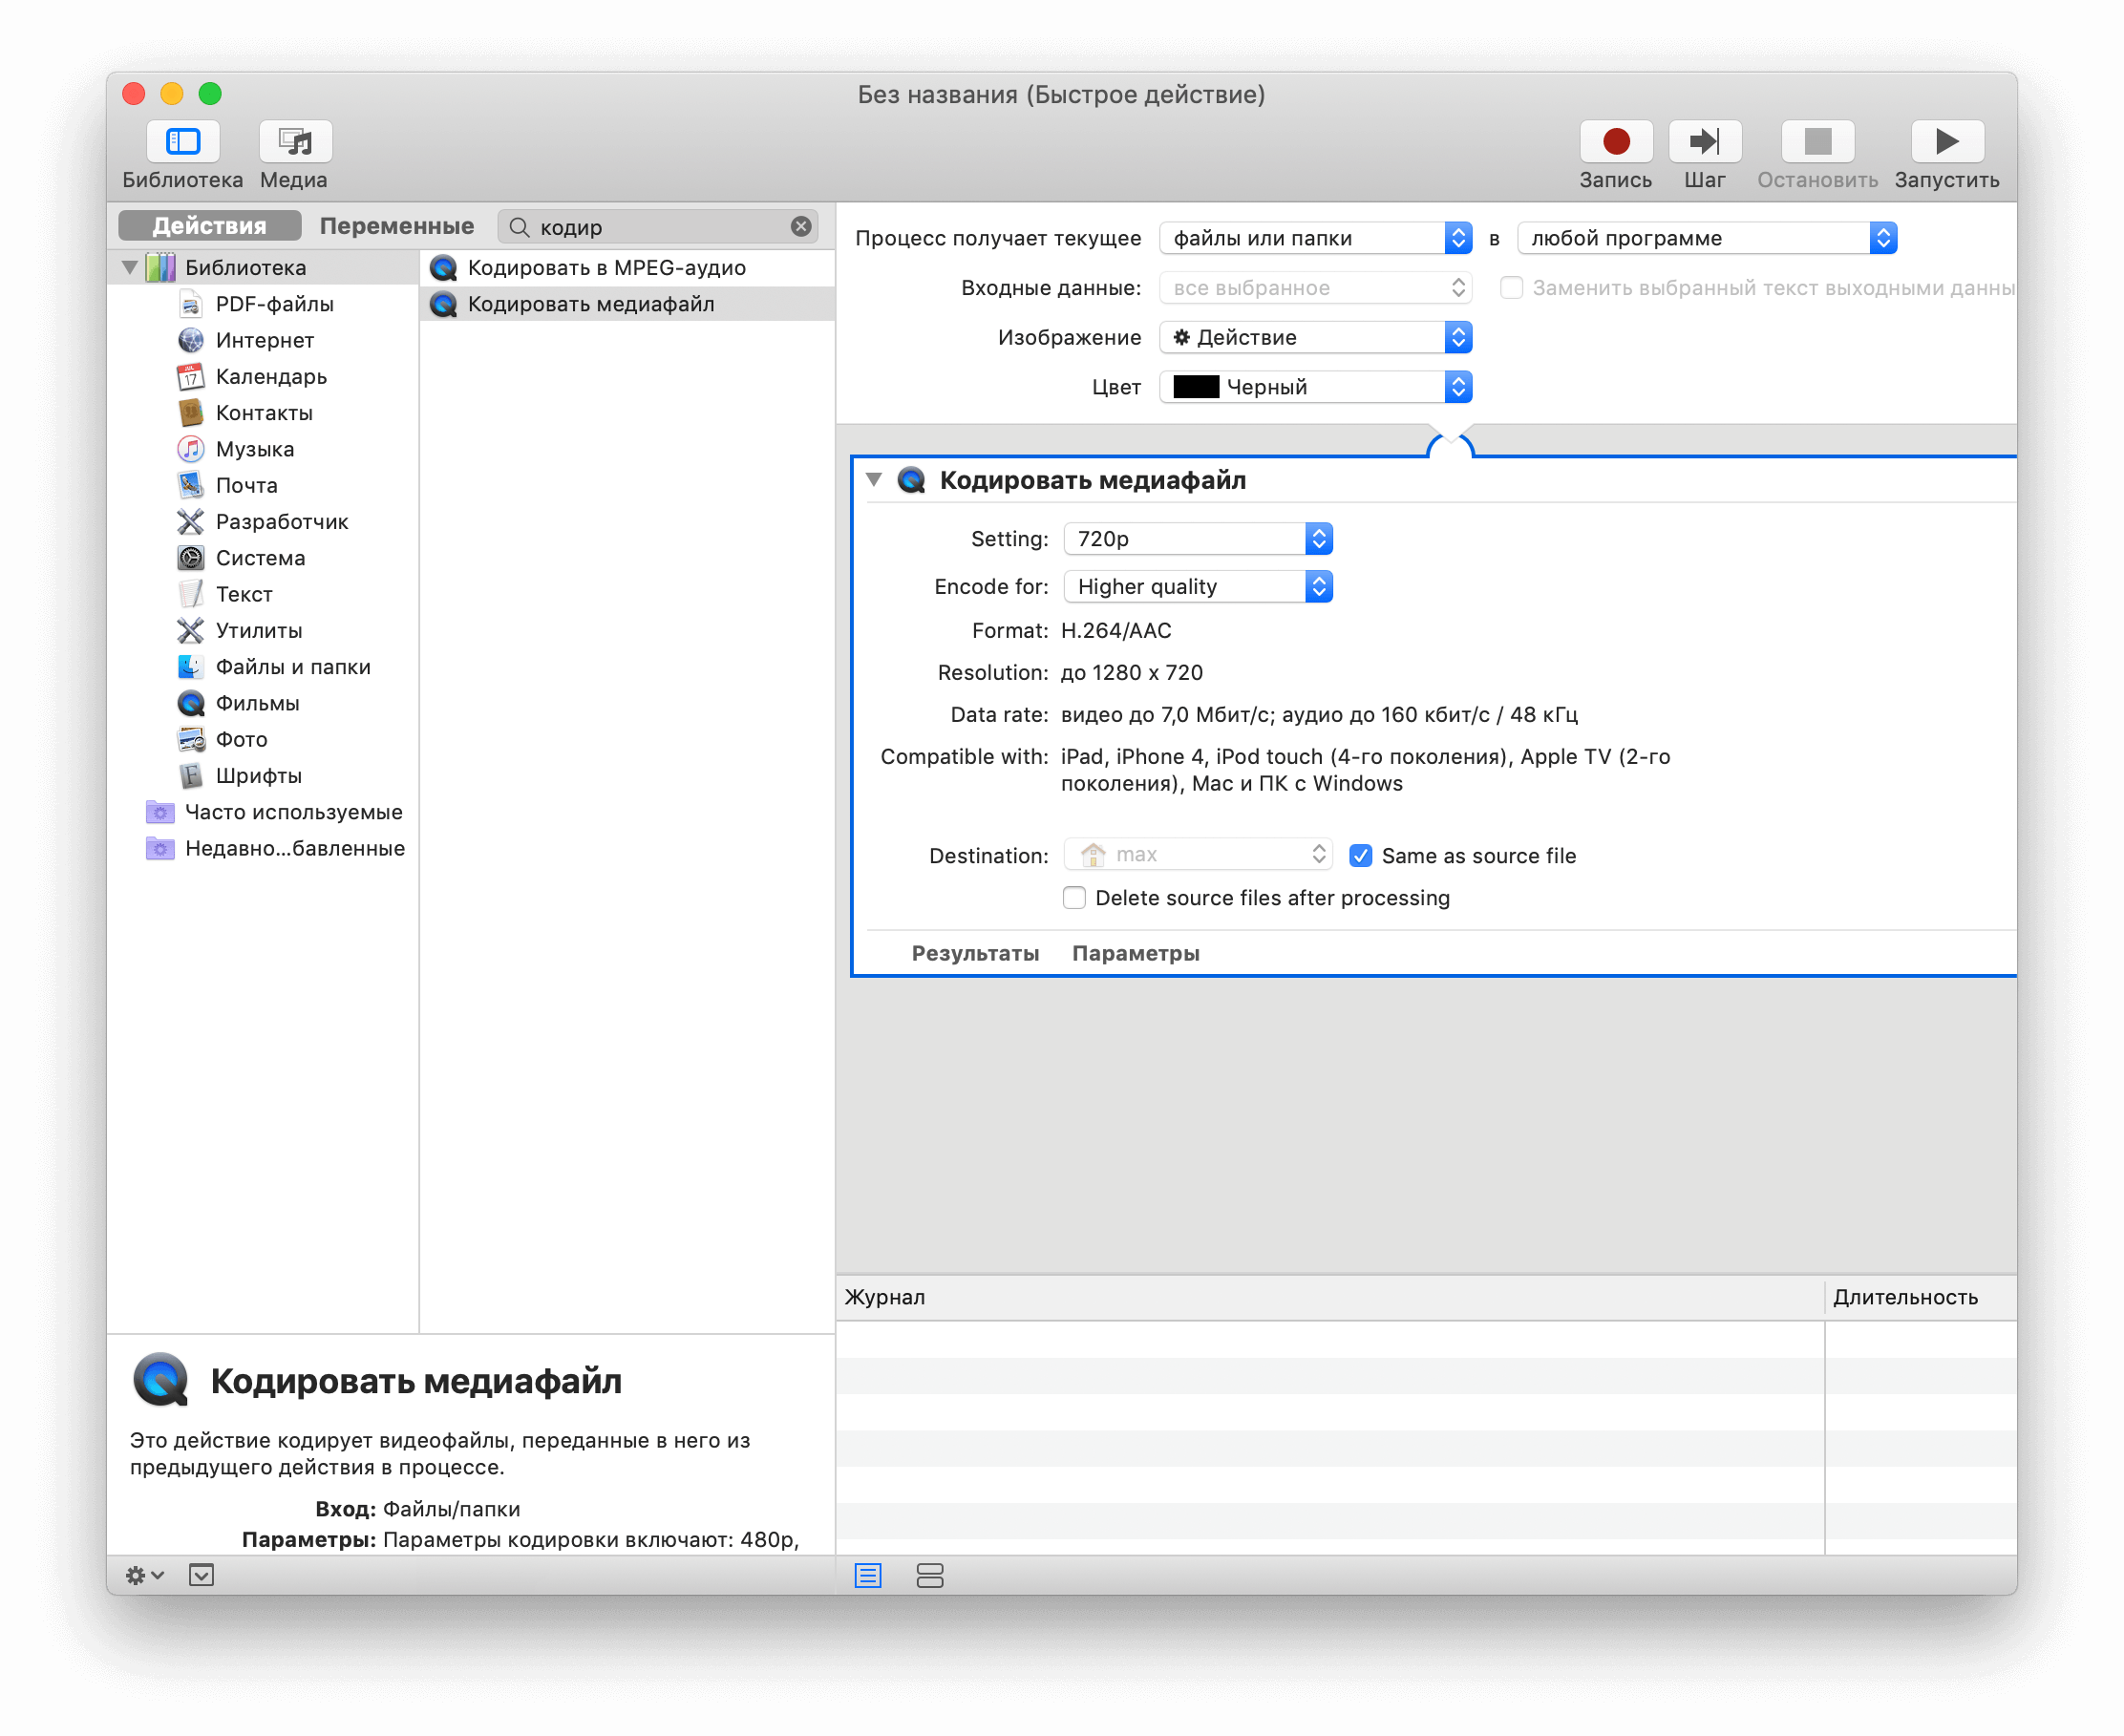Open the Цвет Черный color popup
Screen dimensions: 2124x1736
click(x=1315, y=387)
